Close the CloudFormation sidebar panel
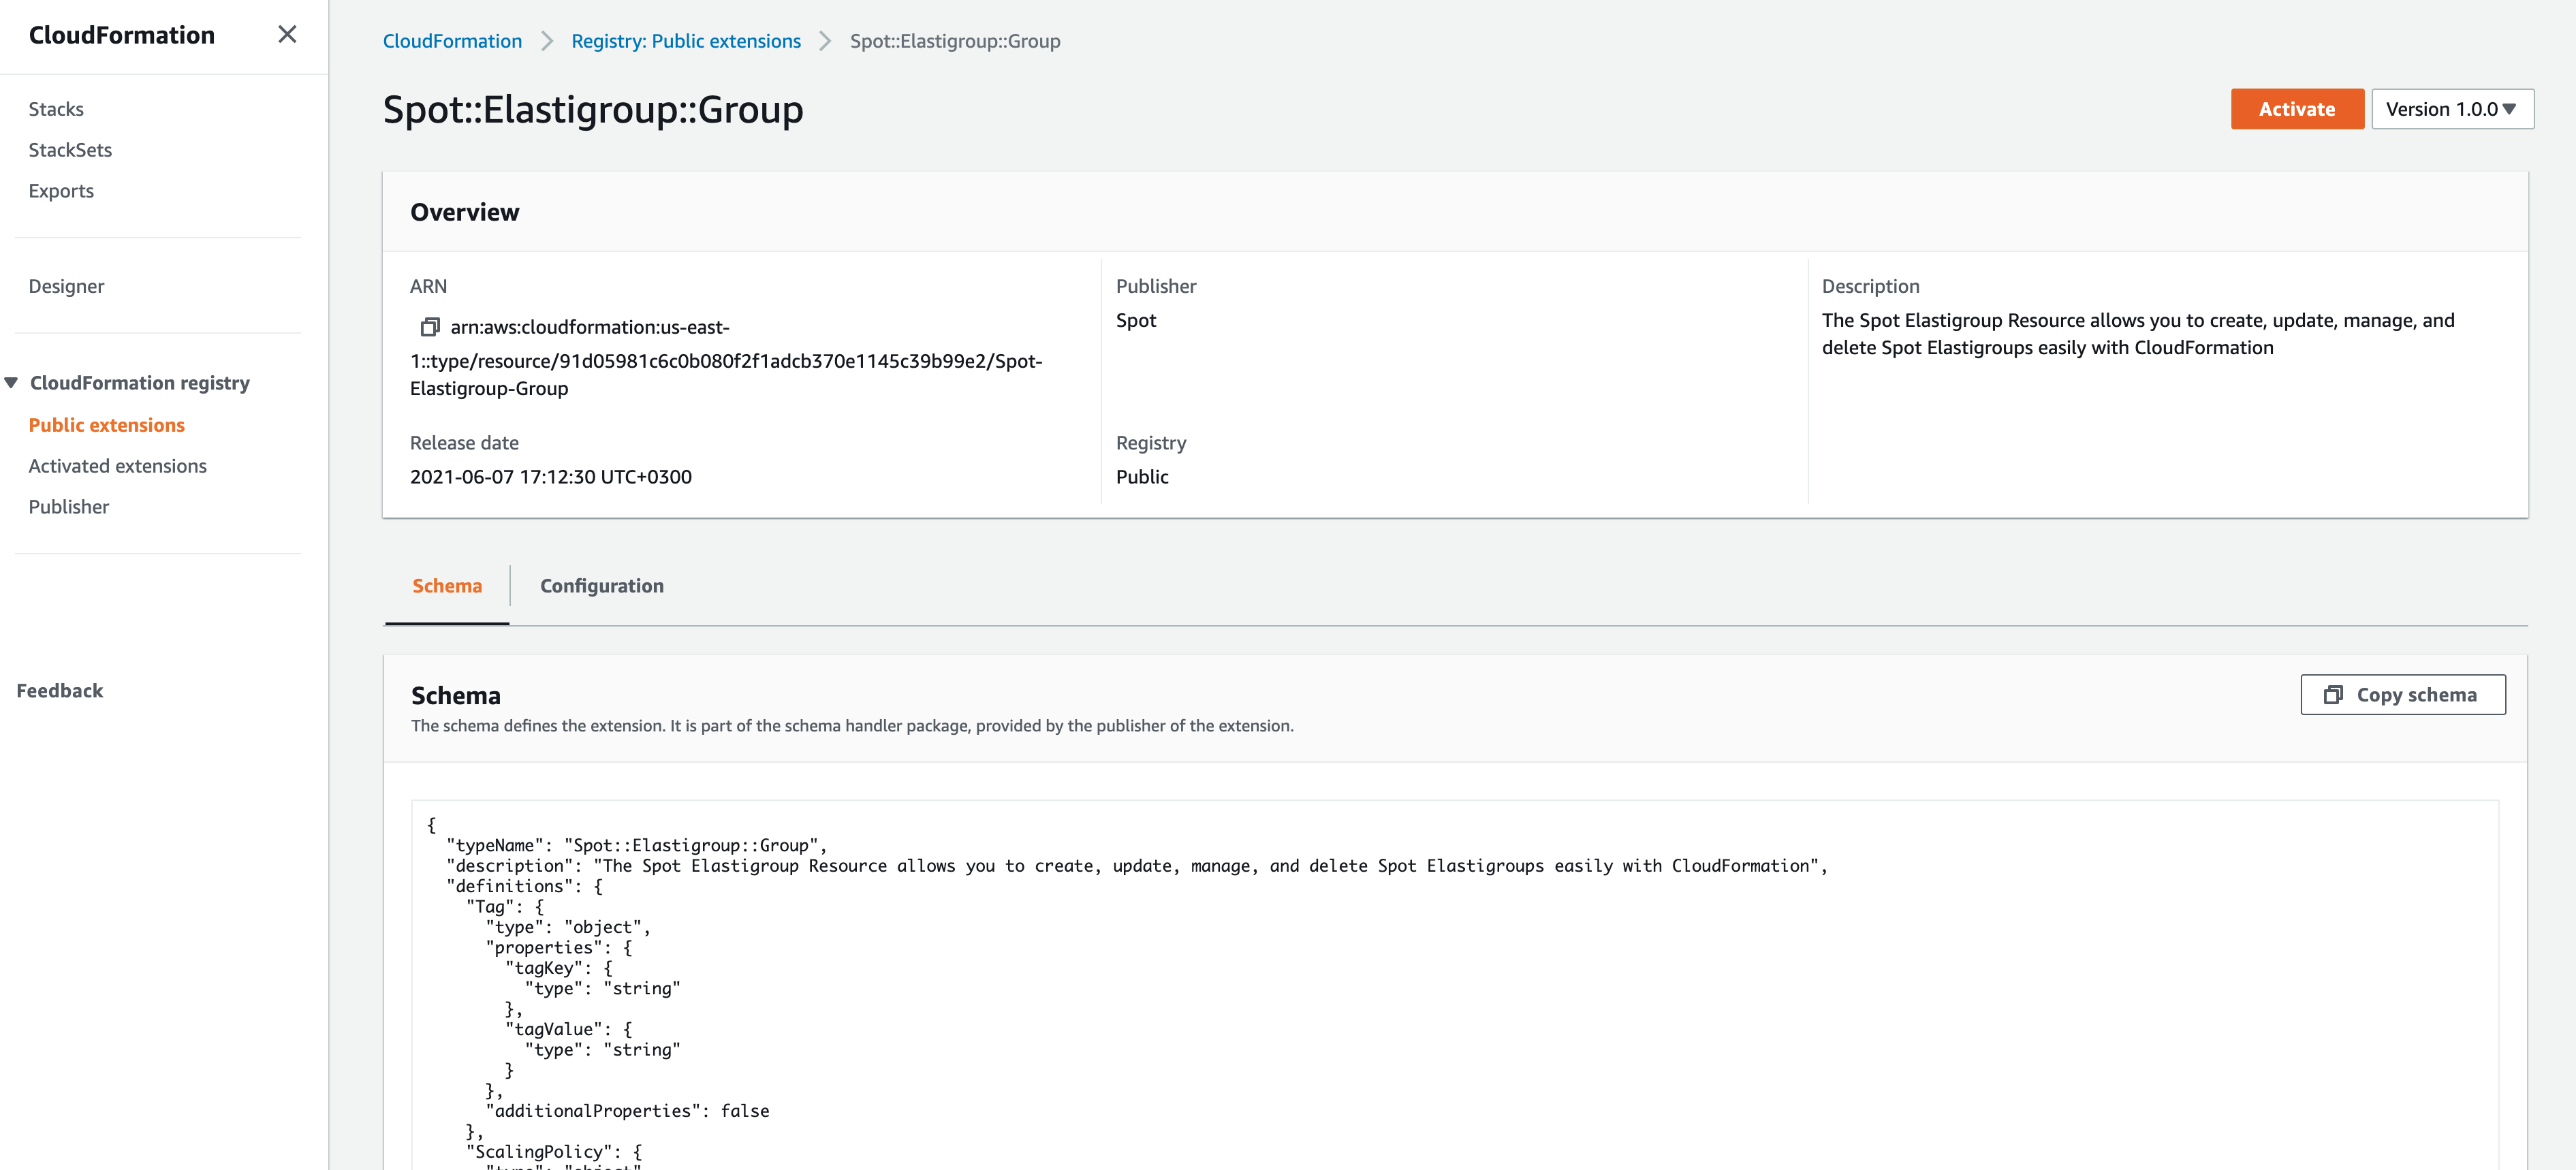Image resolution: width=2576 pixels, height=1170 pixels. coord(287,35)
